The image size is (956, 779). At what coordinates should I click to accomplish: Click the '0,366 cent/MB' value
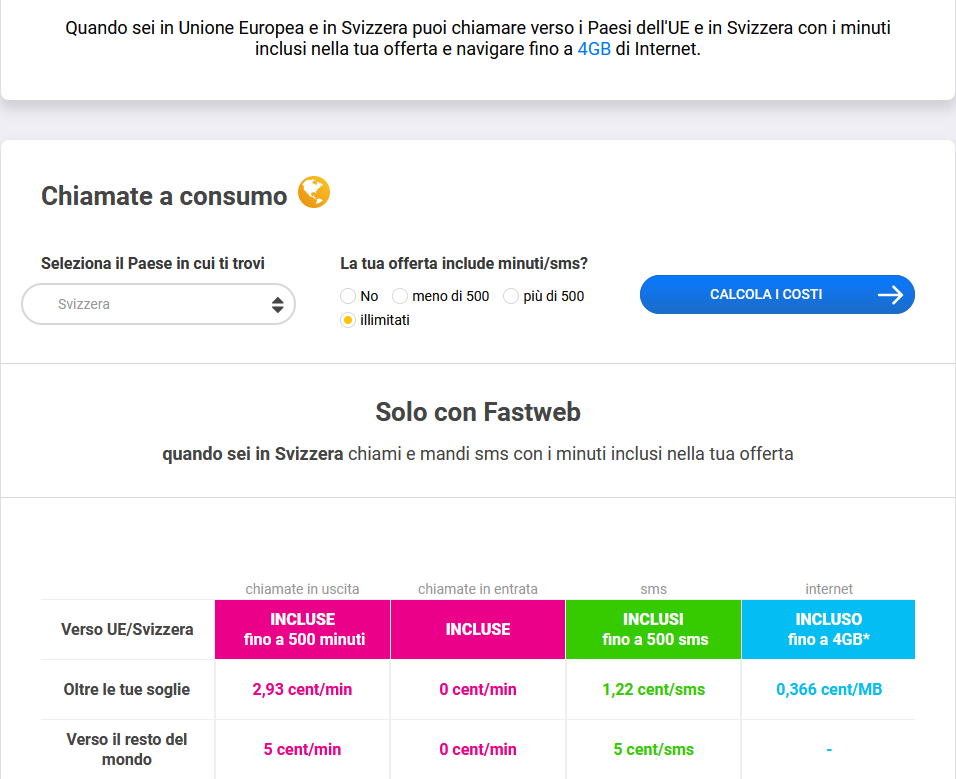[x=829, y=689]
